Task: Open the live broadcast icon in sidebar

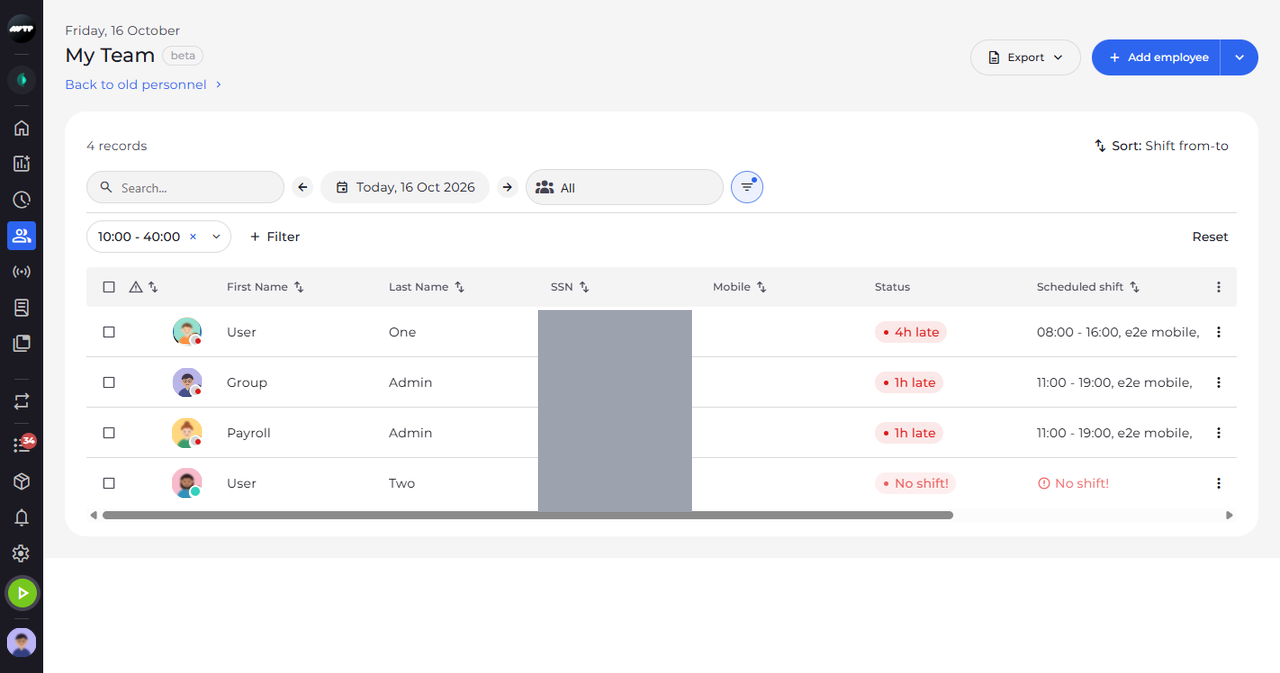Action: pos(21,272)
